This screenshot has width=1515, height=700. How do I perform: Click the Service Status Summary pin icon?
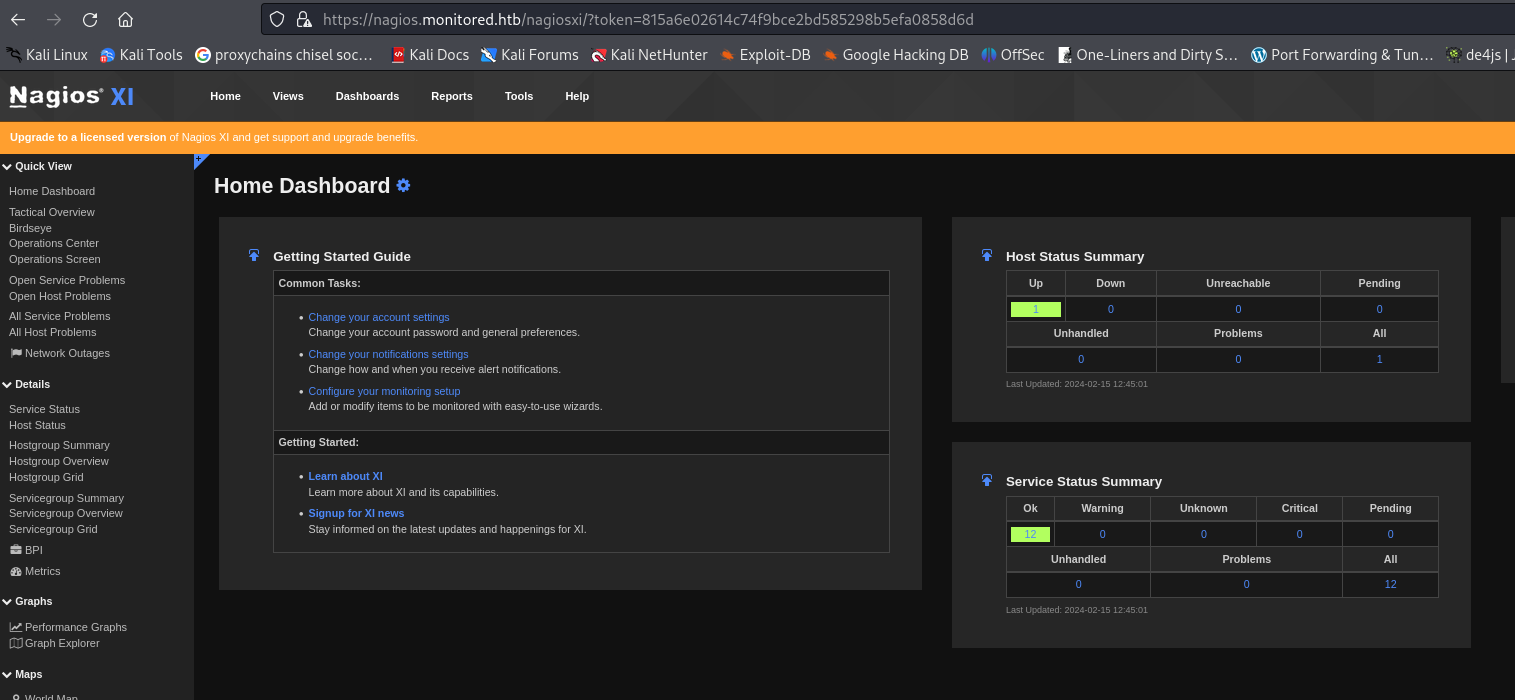coord(987,481)
